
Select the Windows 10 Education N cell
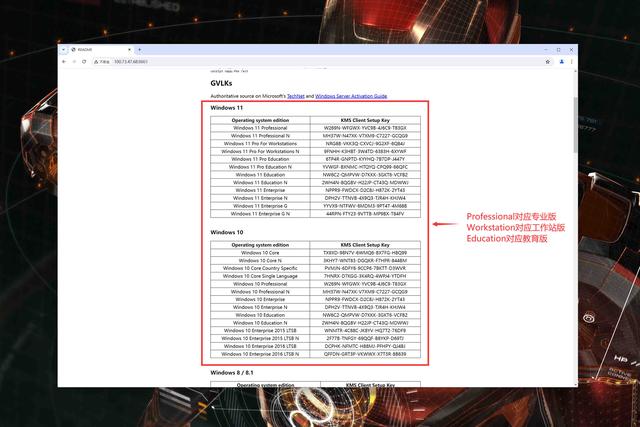pos(260,322)
